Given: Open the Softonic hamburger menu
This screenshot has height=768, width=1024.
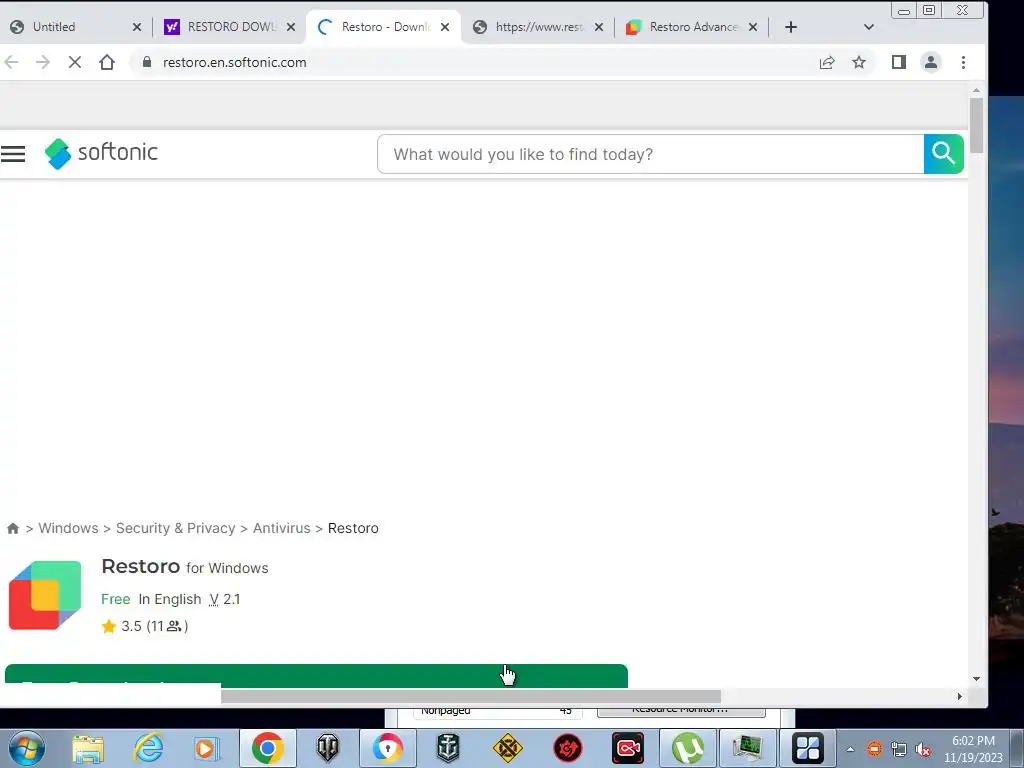Looking at the screenshot, I should click(13, 153).
